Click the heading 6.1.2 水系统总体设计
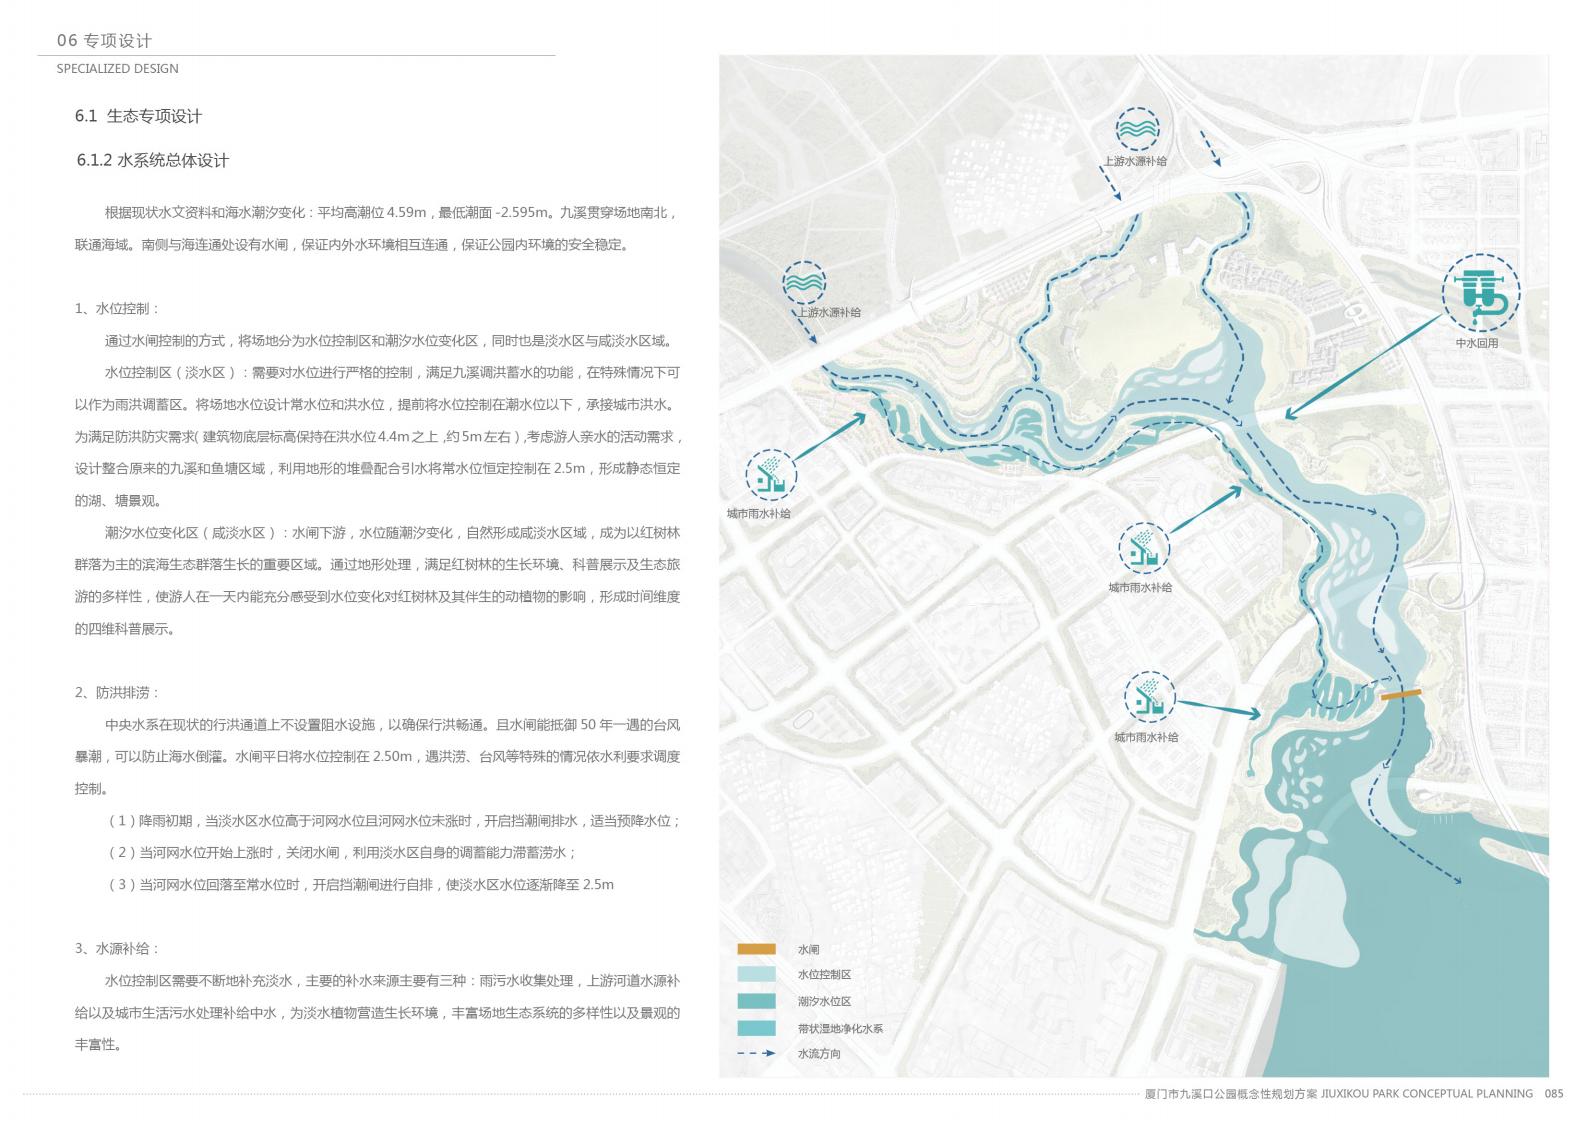Viewport: 1587px width, 1123px height. [x=153, y=160]
